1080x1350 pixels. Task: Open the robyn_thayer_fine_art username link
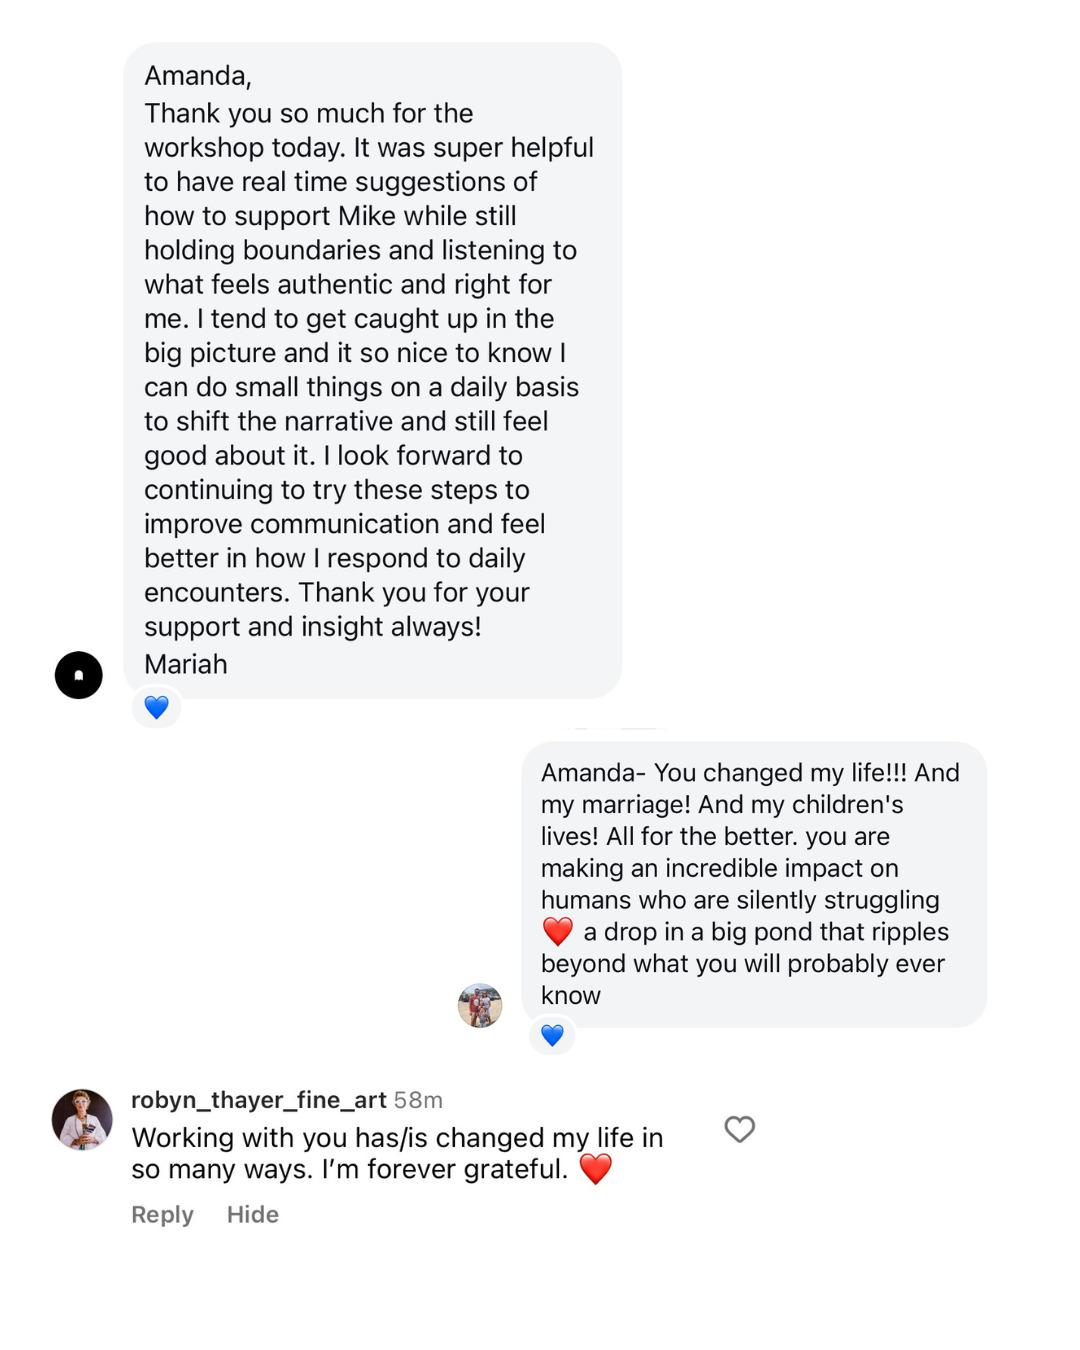tap(259, 1100)
